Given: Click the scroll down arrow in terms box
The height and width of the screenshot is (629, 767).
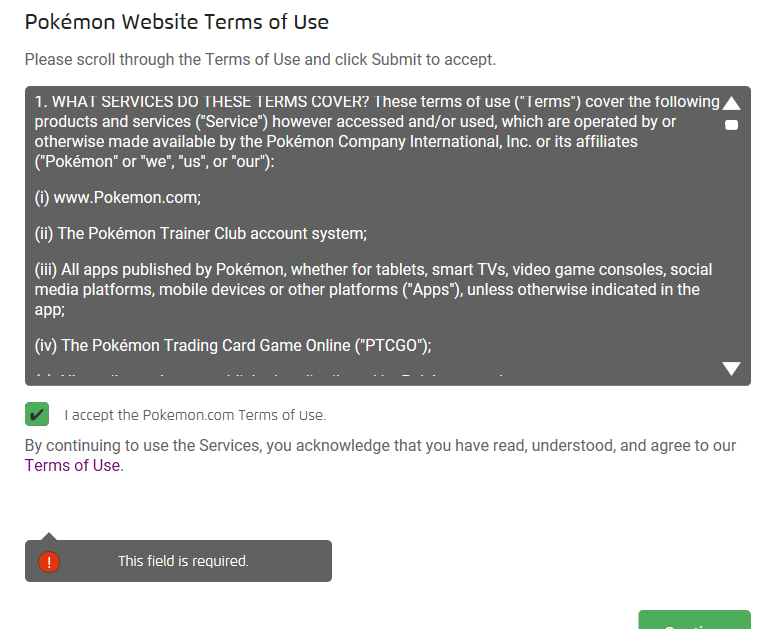Looking at the screenshot, I should click(x=731, y=368).
